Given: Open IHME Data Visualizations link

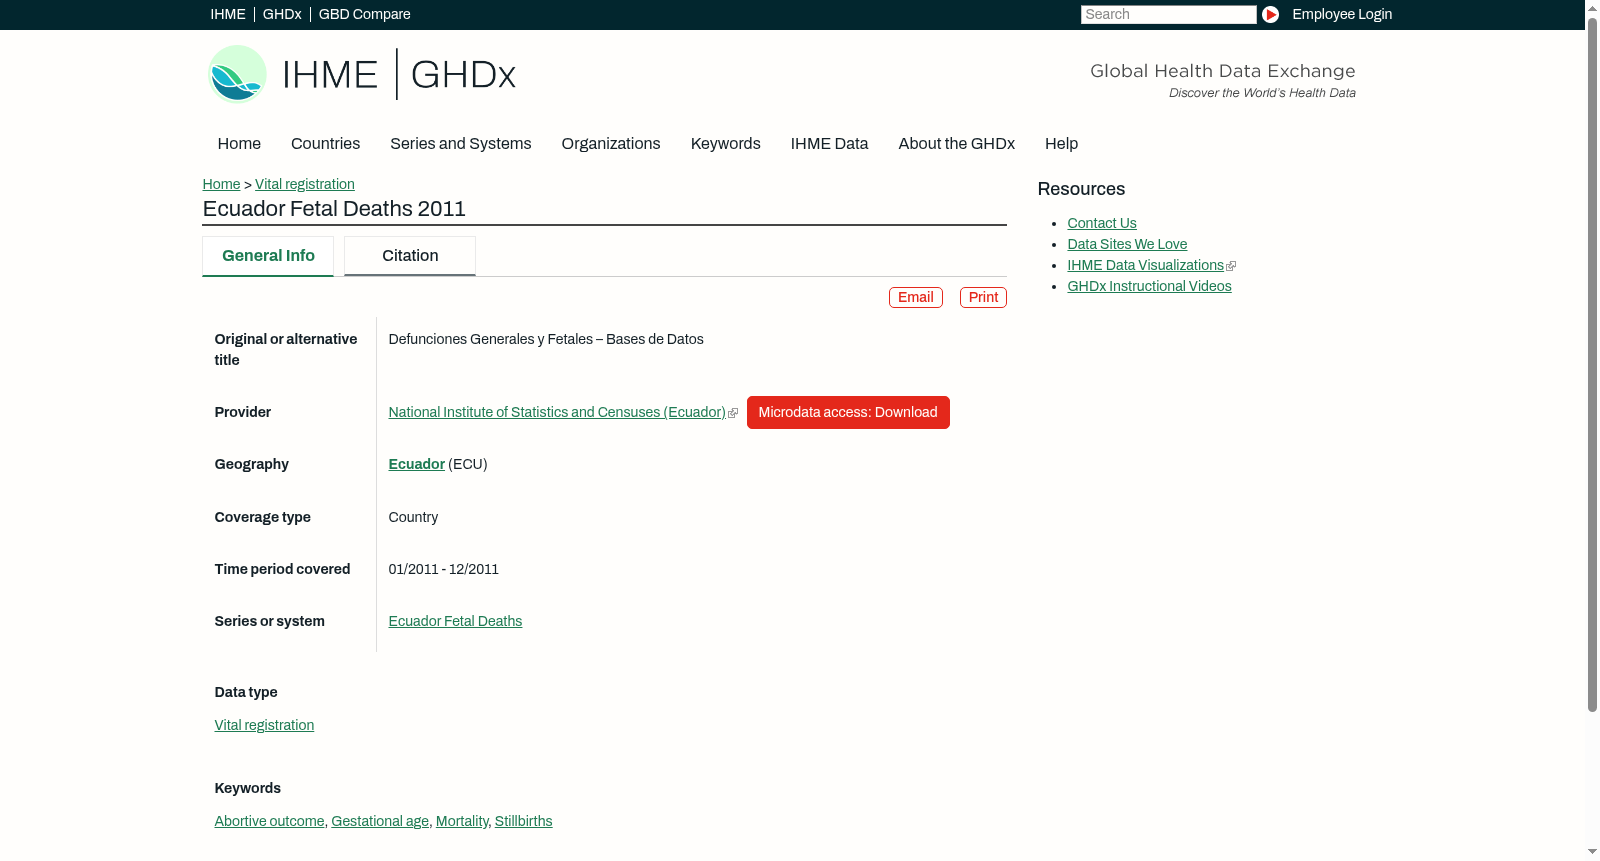Looking at the screenshot, I should tap(1145, 265).
